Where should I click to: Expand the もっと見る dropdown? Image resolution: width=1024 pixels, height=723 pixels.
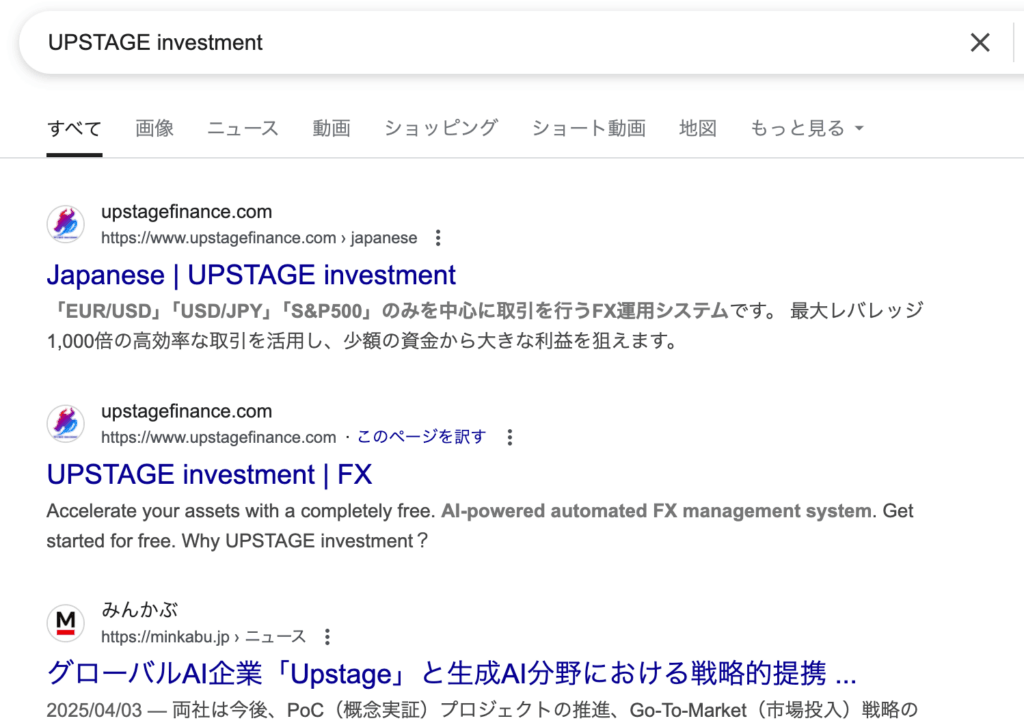click(807, 128)
